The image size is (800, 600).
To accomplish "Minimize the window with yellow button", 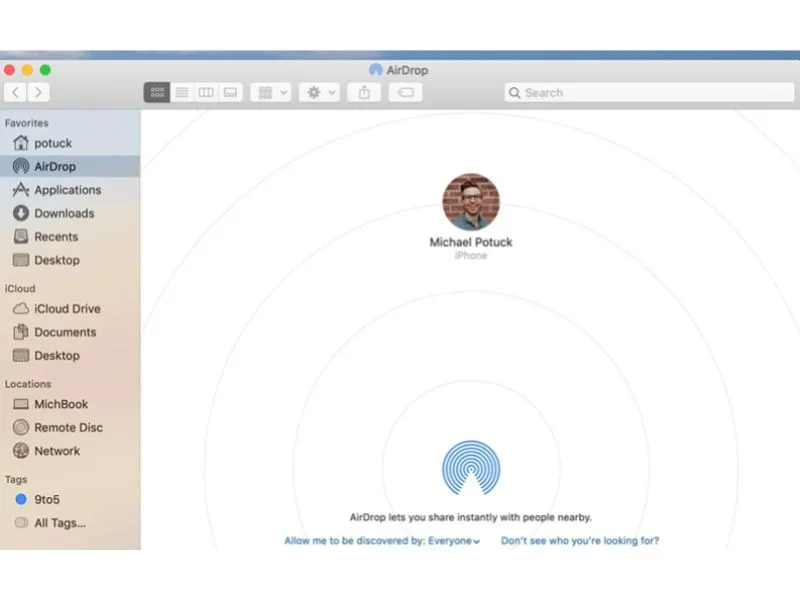I will pyautogui.click(x=28, y=70).
